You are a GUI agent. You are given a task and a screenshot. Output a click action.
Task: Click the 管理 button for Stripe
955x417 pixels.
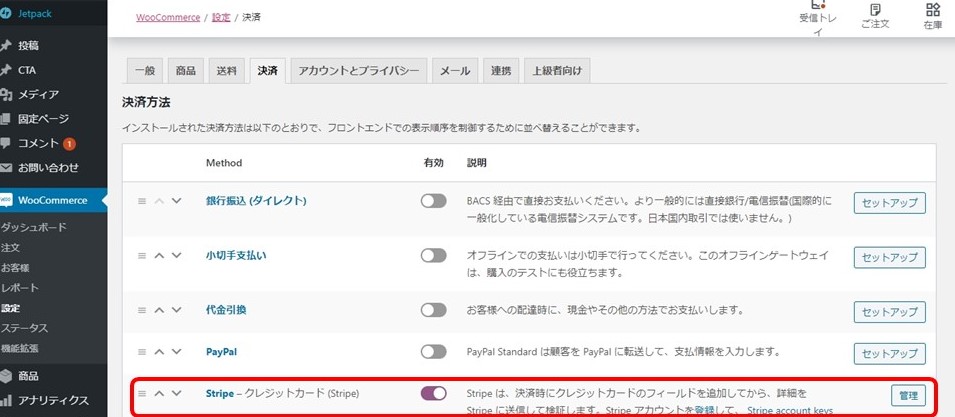pyautogui.click(x=908, y=395)
